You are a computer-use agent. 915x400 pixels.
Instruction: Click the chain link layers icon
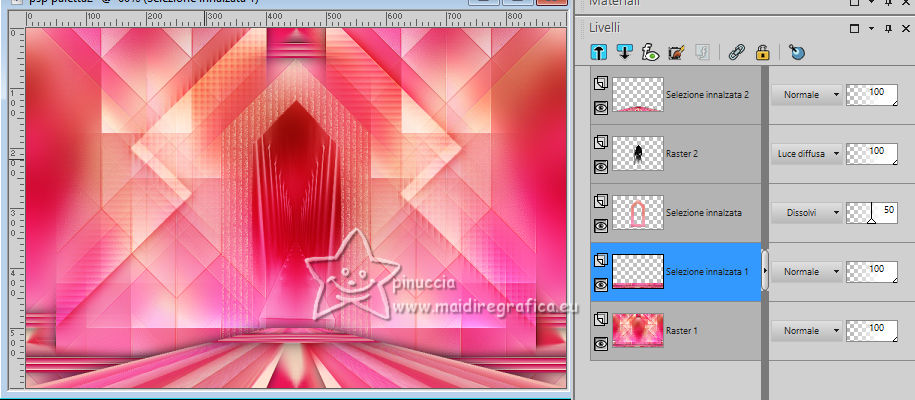(737, 53)
